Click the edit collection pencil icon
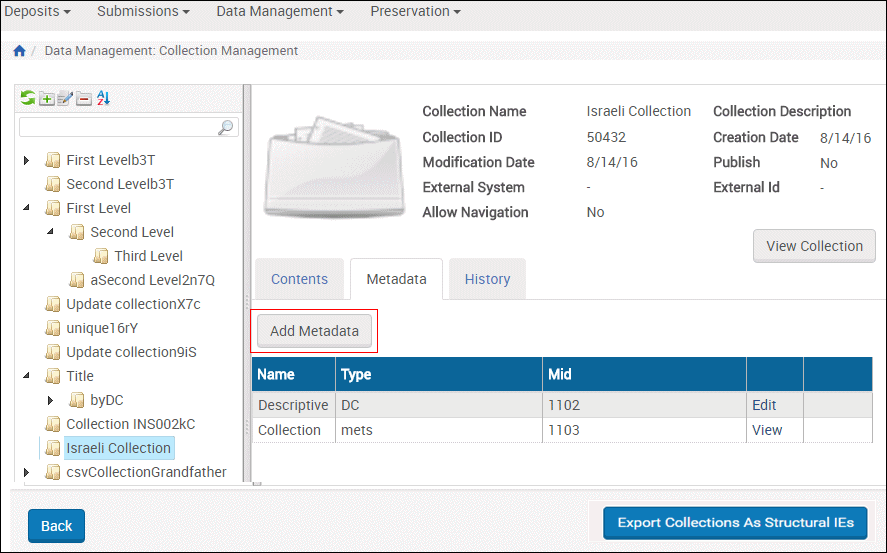Viewport: 887px width, 553px height. click(65, 98)
